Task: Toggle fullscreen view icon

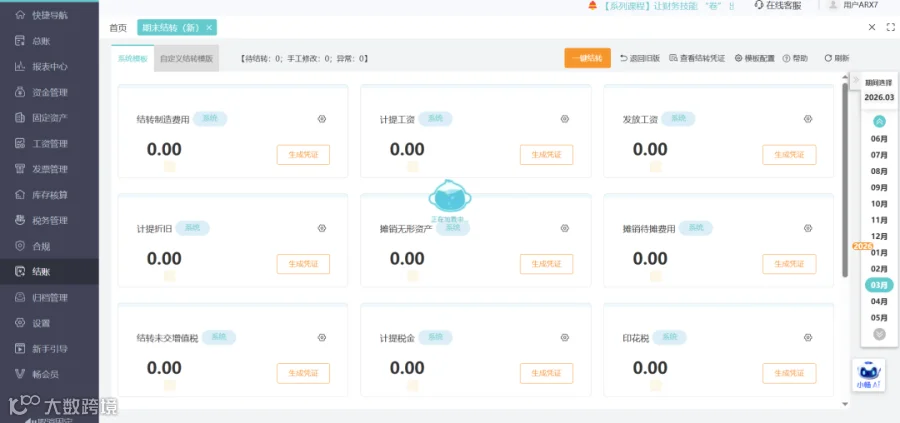Action: pos(891,27)
